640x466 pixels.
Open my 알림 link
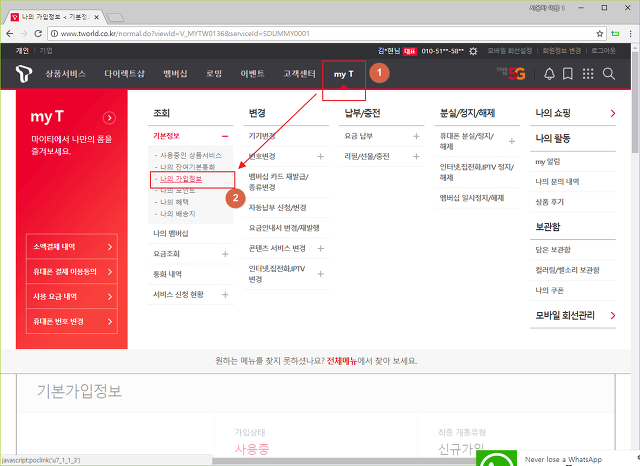(x=548, y=162)
